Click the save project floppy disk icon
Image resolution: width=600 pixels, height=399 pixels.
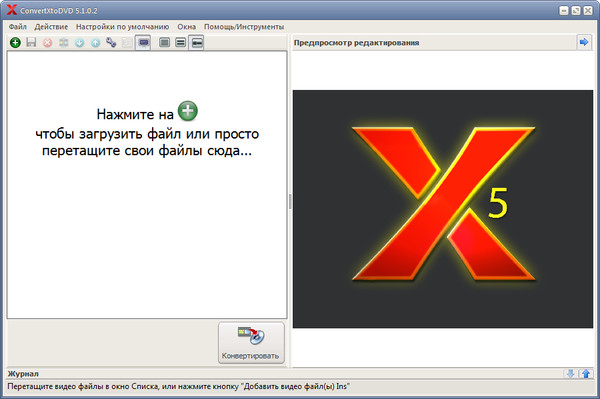pyautogui.click(x=31, y=42)
